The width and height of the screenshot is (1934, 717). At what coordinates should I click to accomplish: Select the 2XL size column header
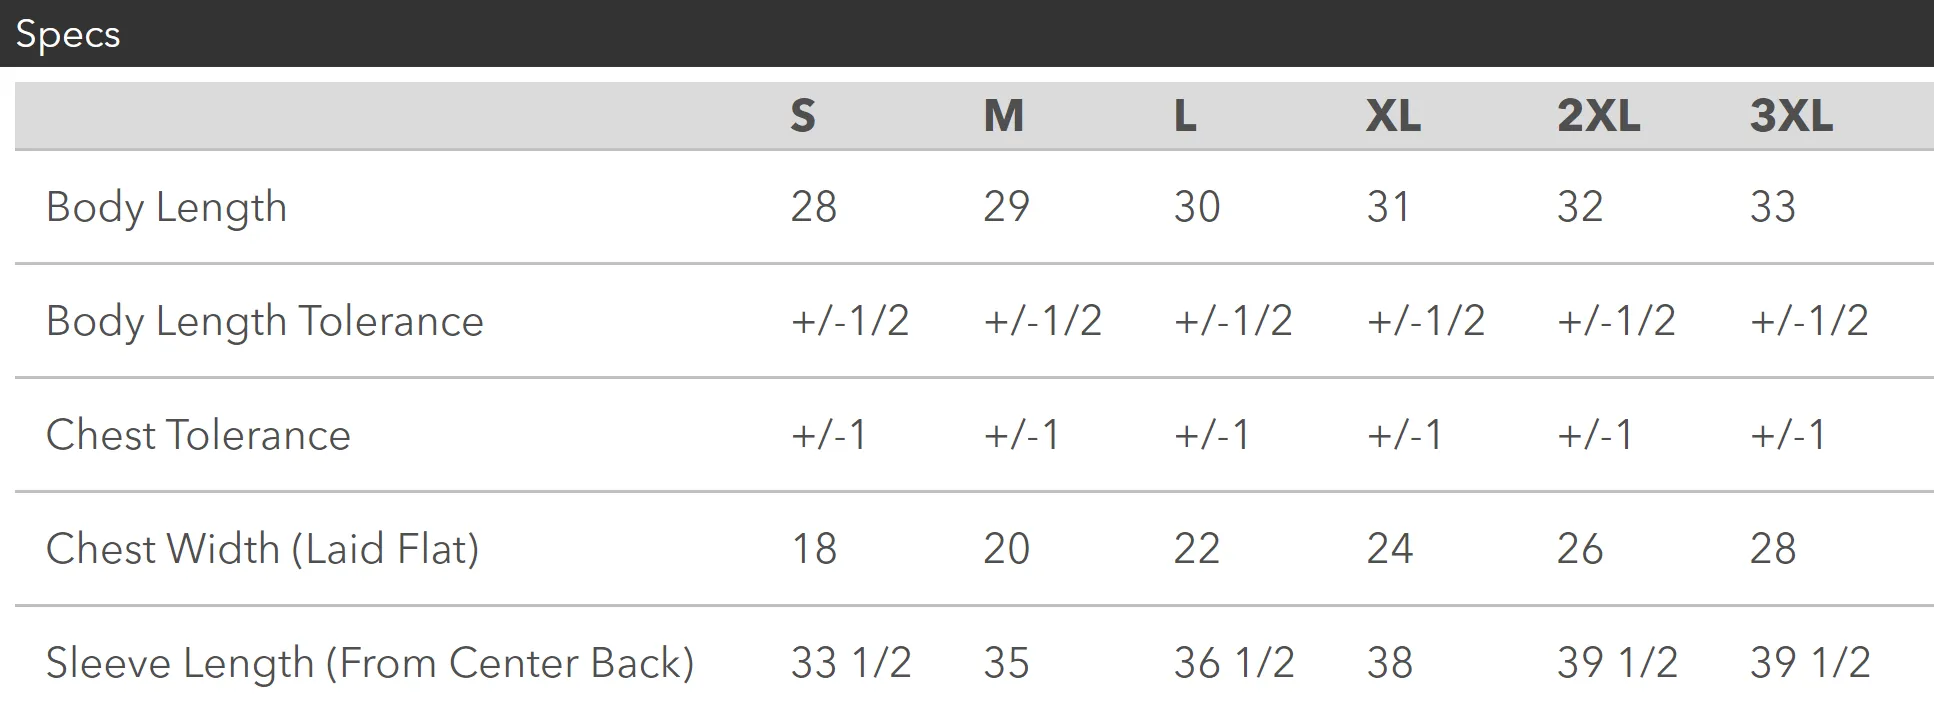(1598, 116)
